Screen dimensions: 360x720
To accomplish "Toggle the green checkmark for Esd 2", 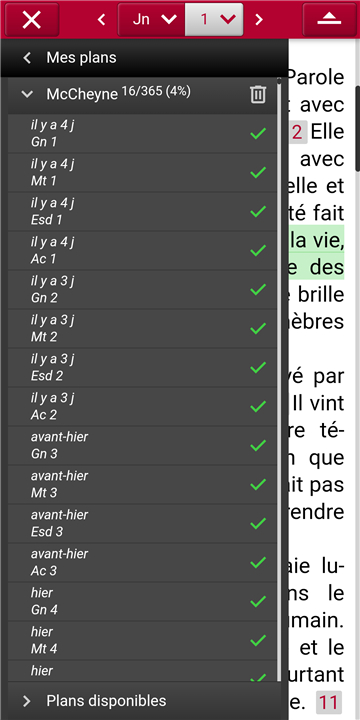I will 258,368.
